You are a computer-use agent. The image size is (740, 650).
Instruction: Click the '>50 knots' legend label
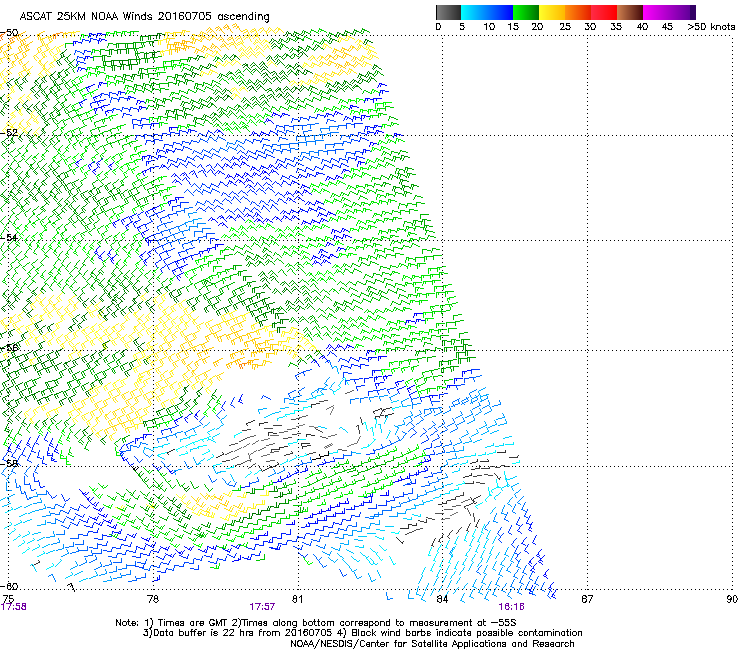711,27
